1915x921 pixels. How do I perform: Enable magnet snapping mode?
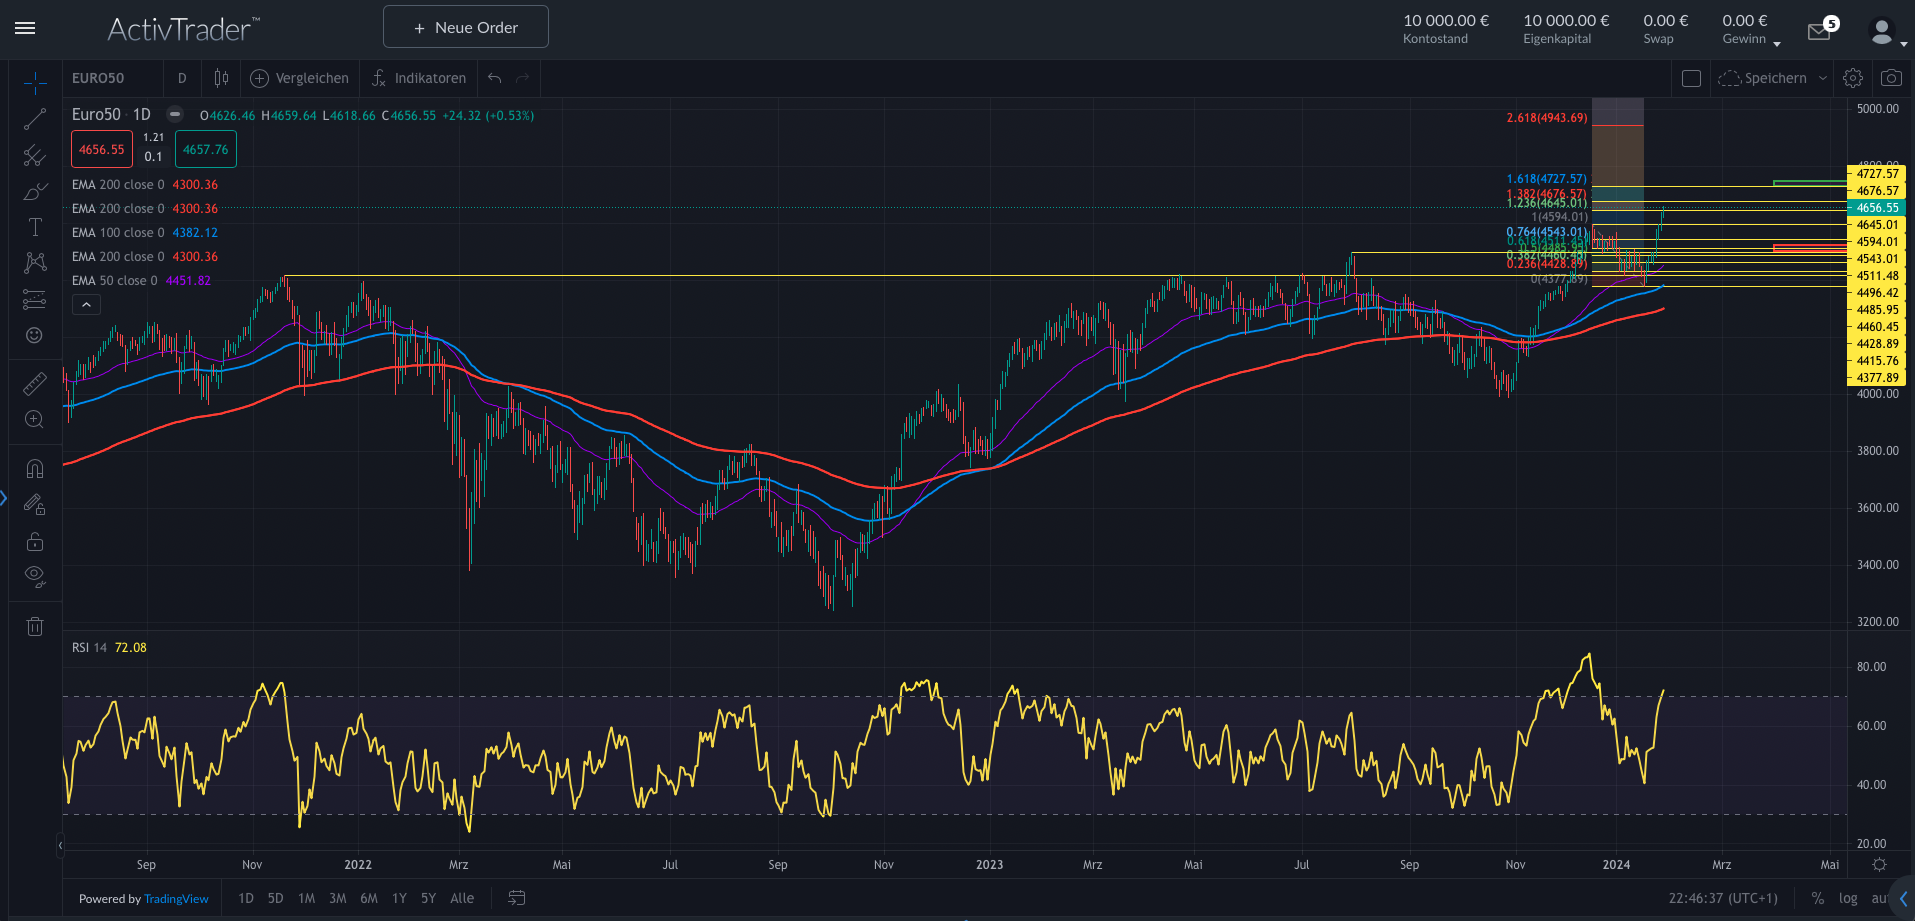coord(34,468)
